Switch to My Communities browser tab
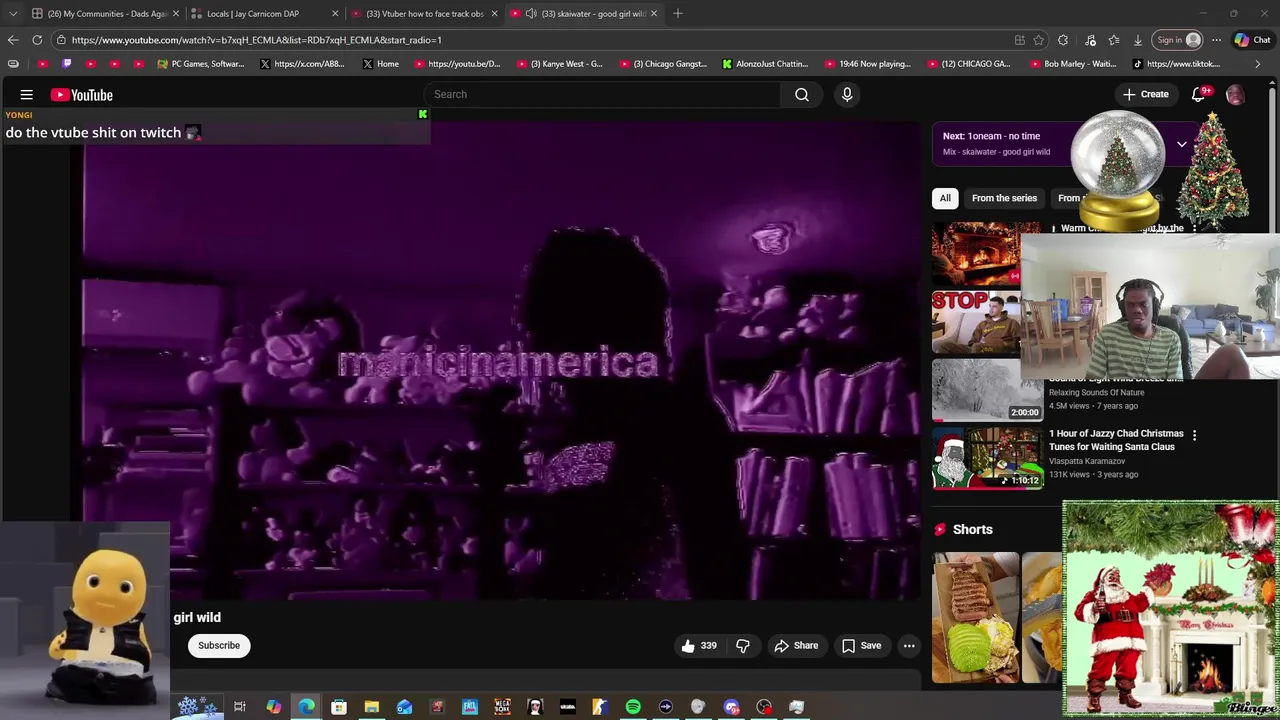Image resolution: width=1280 pixels, height=720 pixels. click(x=105, y=14)
